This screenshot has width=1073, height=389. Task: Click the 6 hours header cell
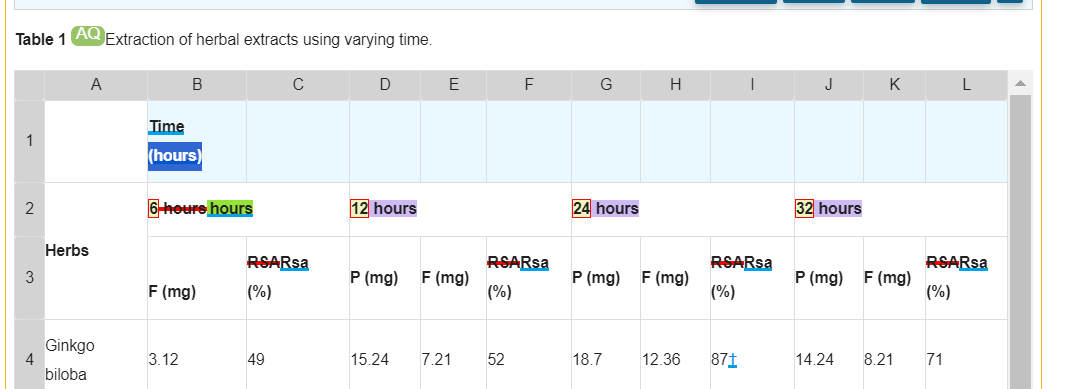click(248, 209)
